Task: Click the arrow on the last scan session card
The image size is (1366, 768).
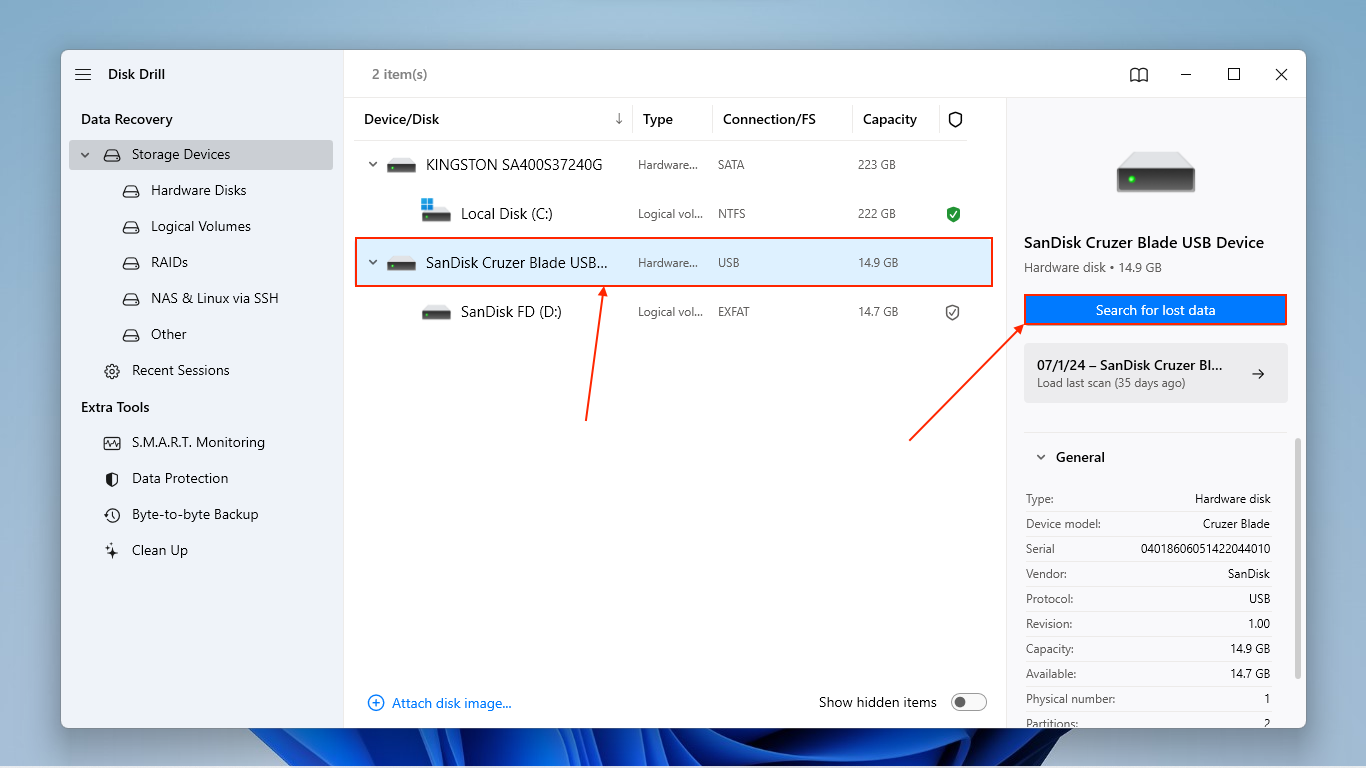Action: pyautogui.click(x=1259, y=374)
